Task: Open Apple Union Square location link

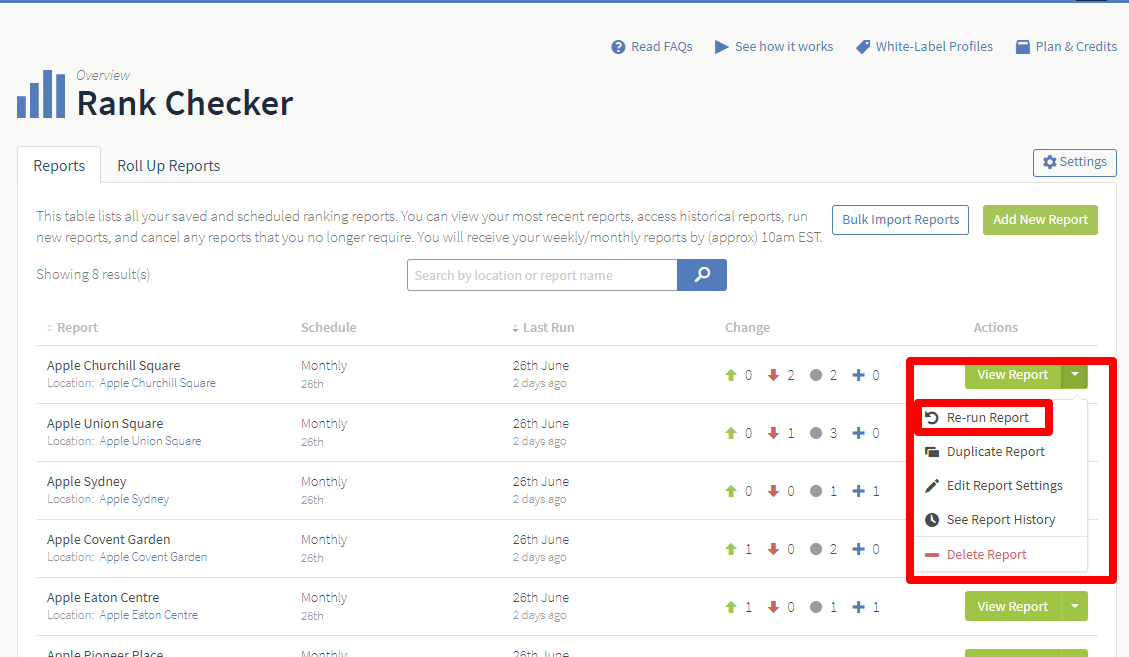Action: tap(150, 441)
